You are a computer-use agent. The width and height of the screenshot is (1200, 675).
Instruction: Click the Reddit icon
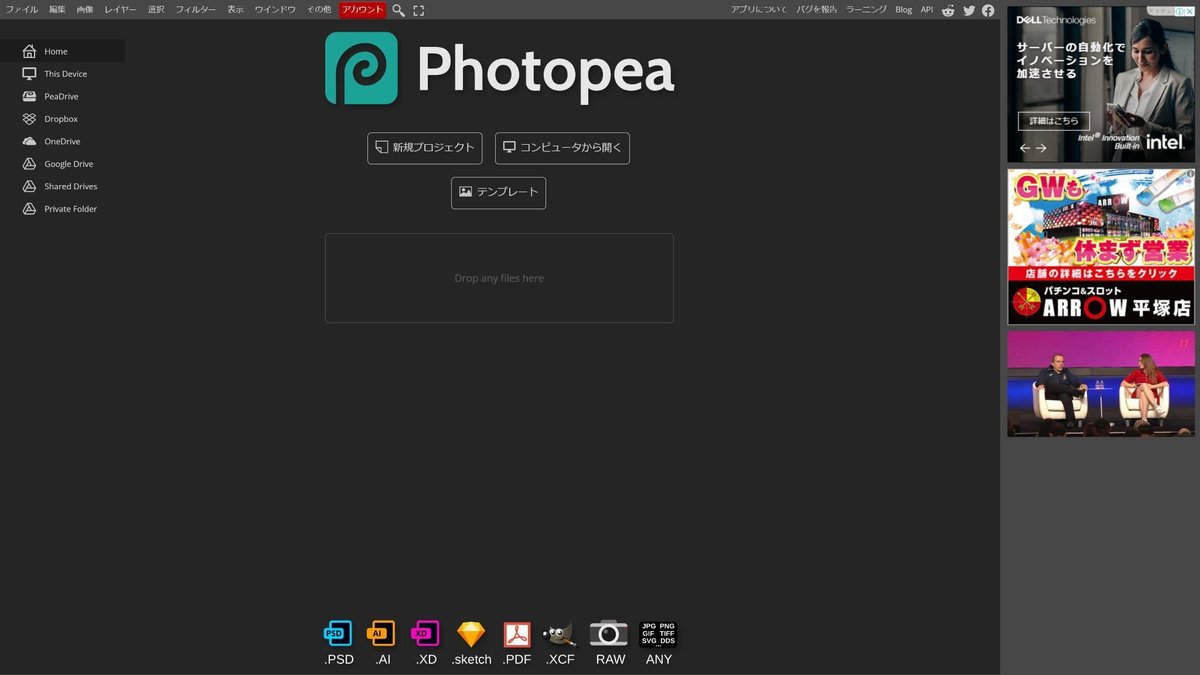tap(948, 10)
